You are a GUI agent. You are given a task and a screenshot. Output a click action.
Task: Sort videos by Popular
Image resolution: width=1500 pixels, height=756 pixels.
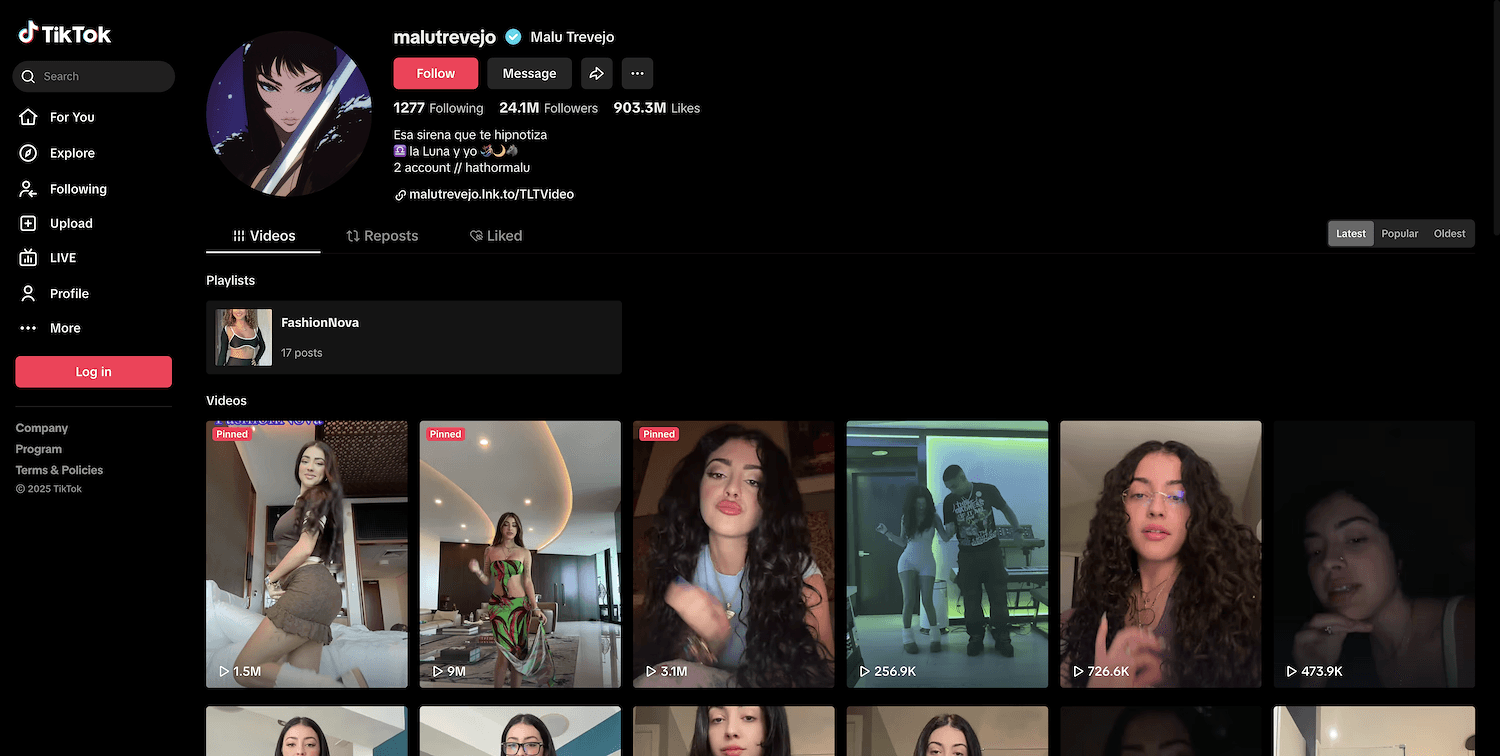click(x=1399, y=233)
